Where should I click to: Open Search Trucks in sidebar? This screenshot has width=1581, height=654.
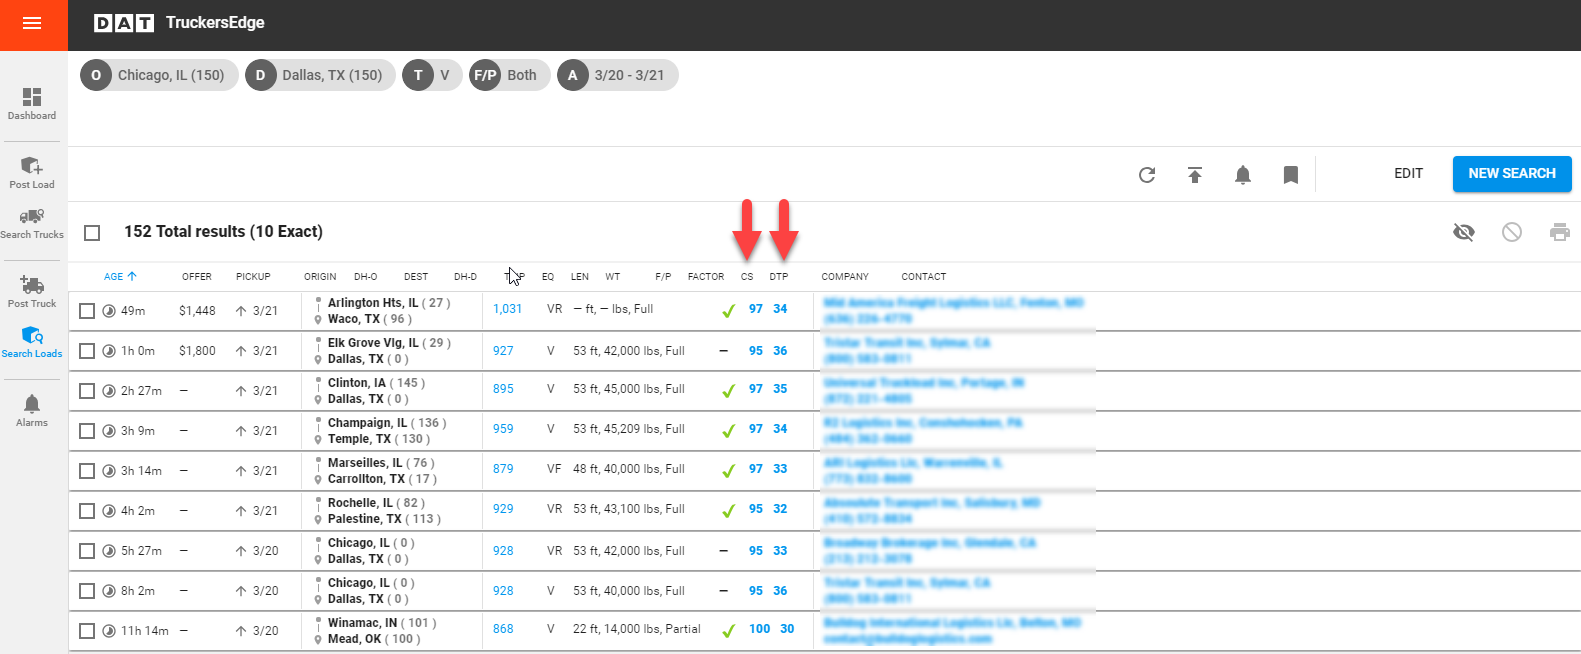(32, 223)
